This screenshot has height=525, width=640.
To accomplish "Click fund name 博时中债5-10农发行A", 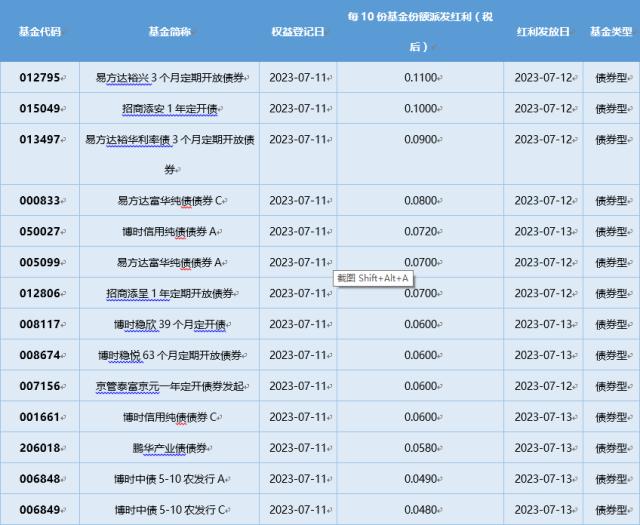I will pos(169,479).
